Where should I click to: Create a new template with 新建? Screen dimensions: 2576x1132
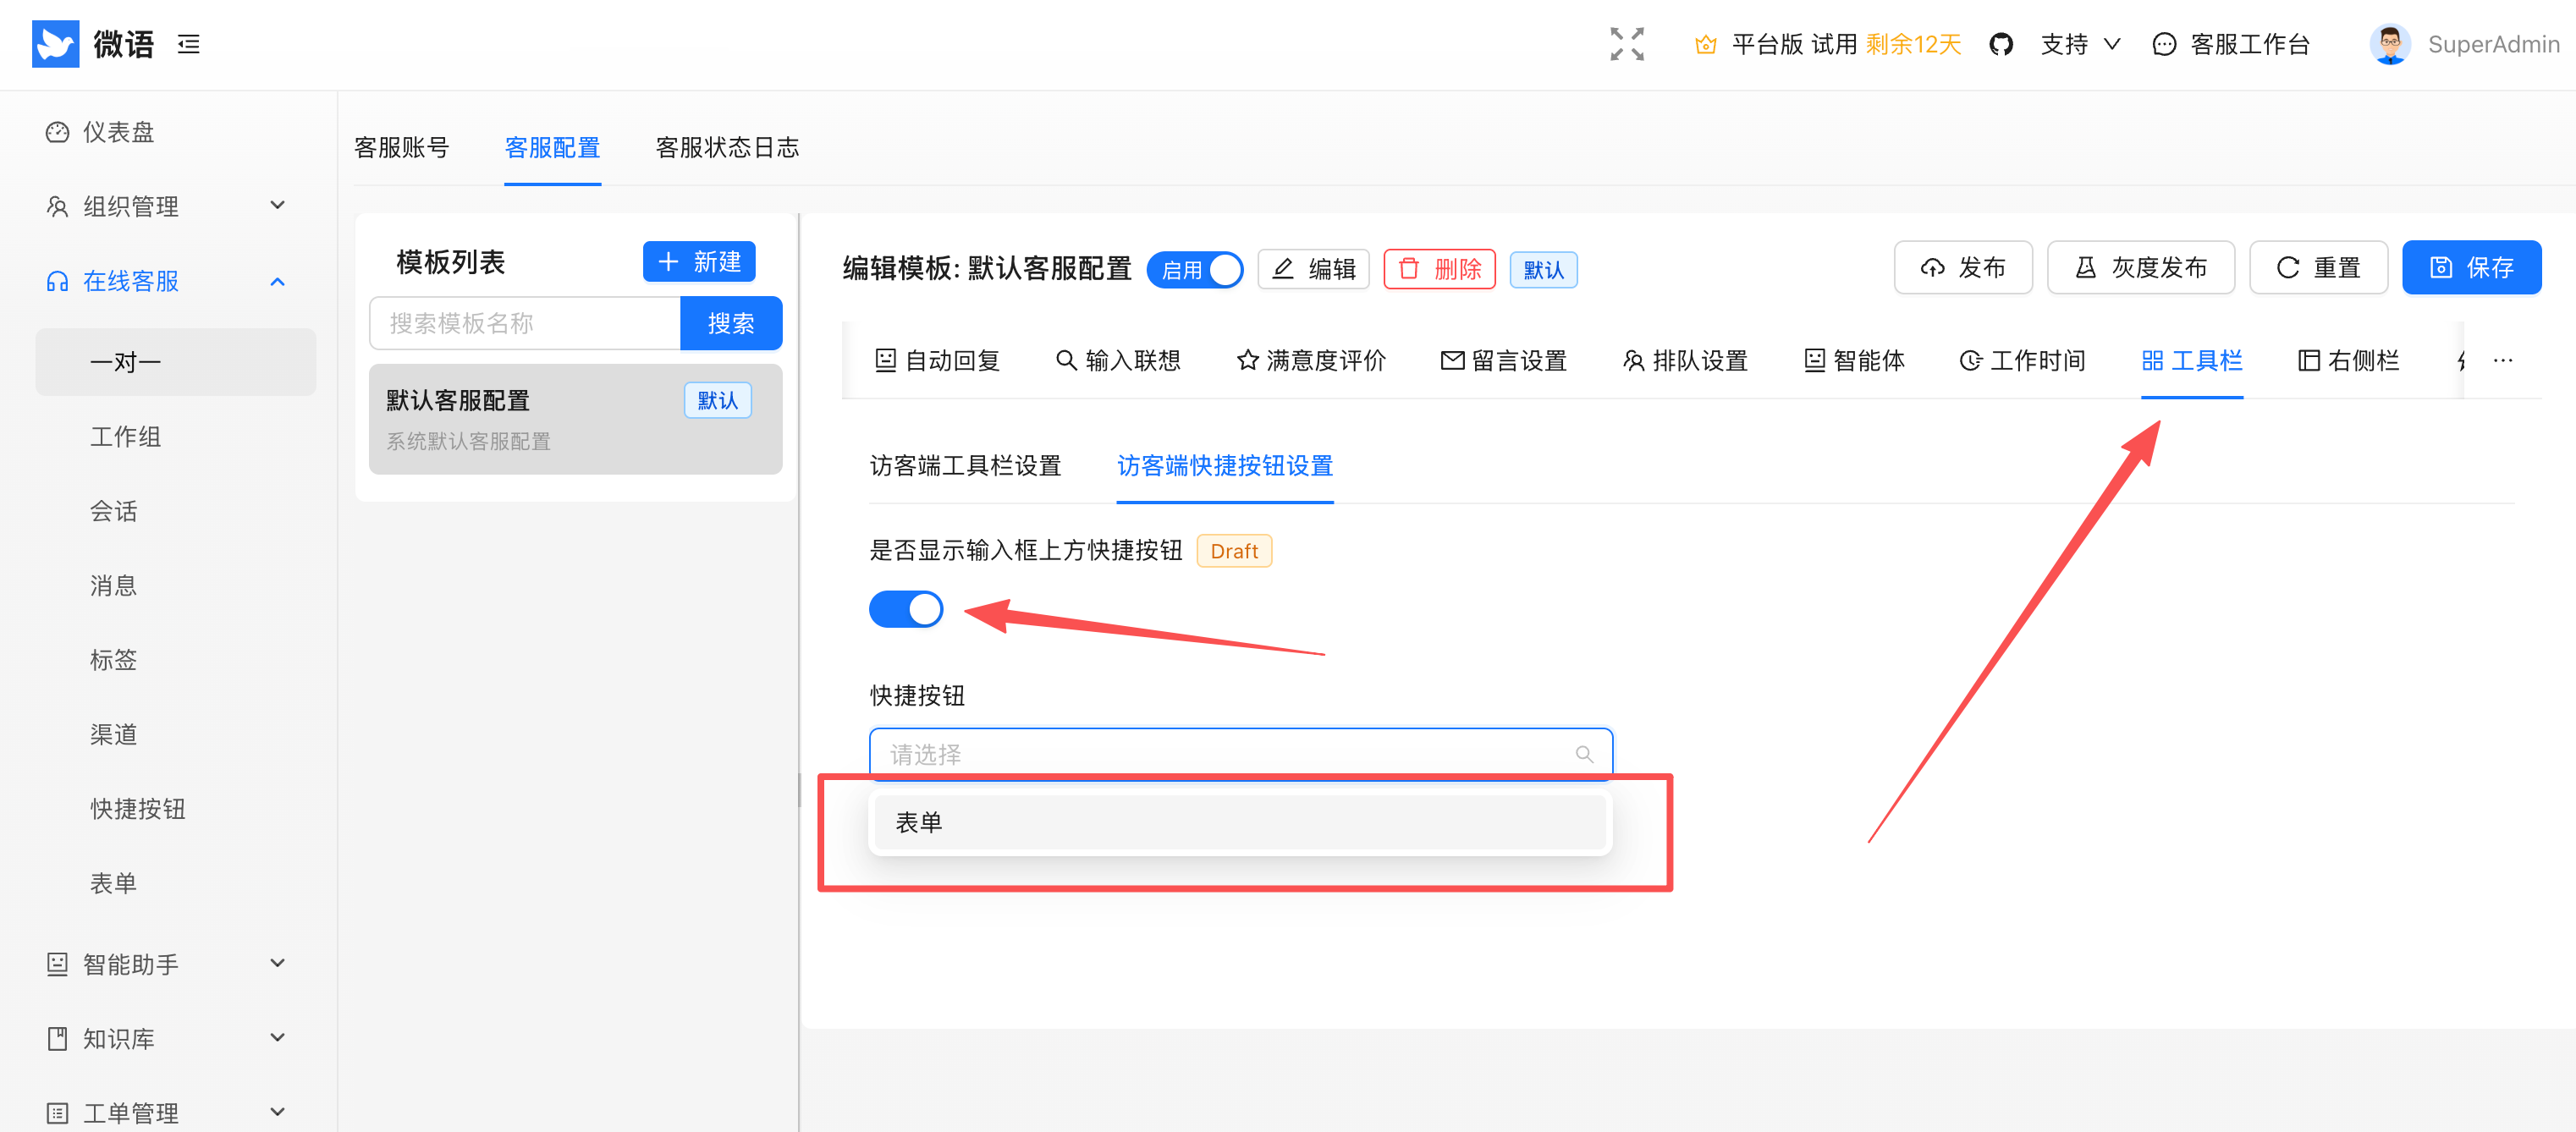(x=699, y=262)
